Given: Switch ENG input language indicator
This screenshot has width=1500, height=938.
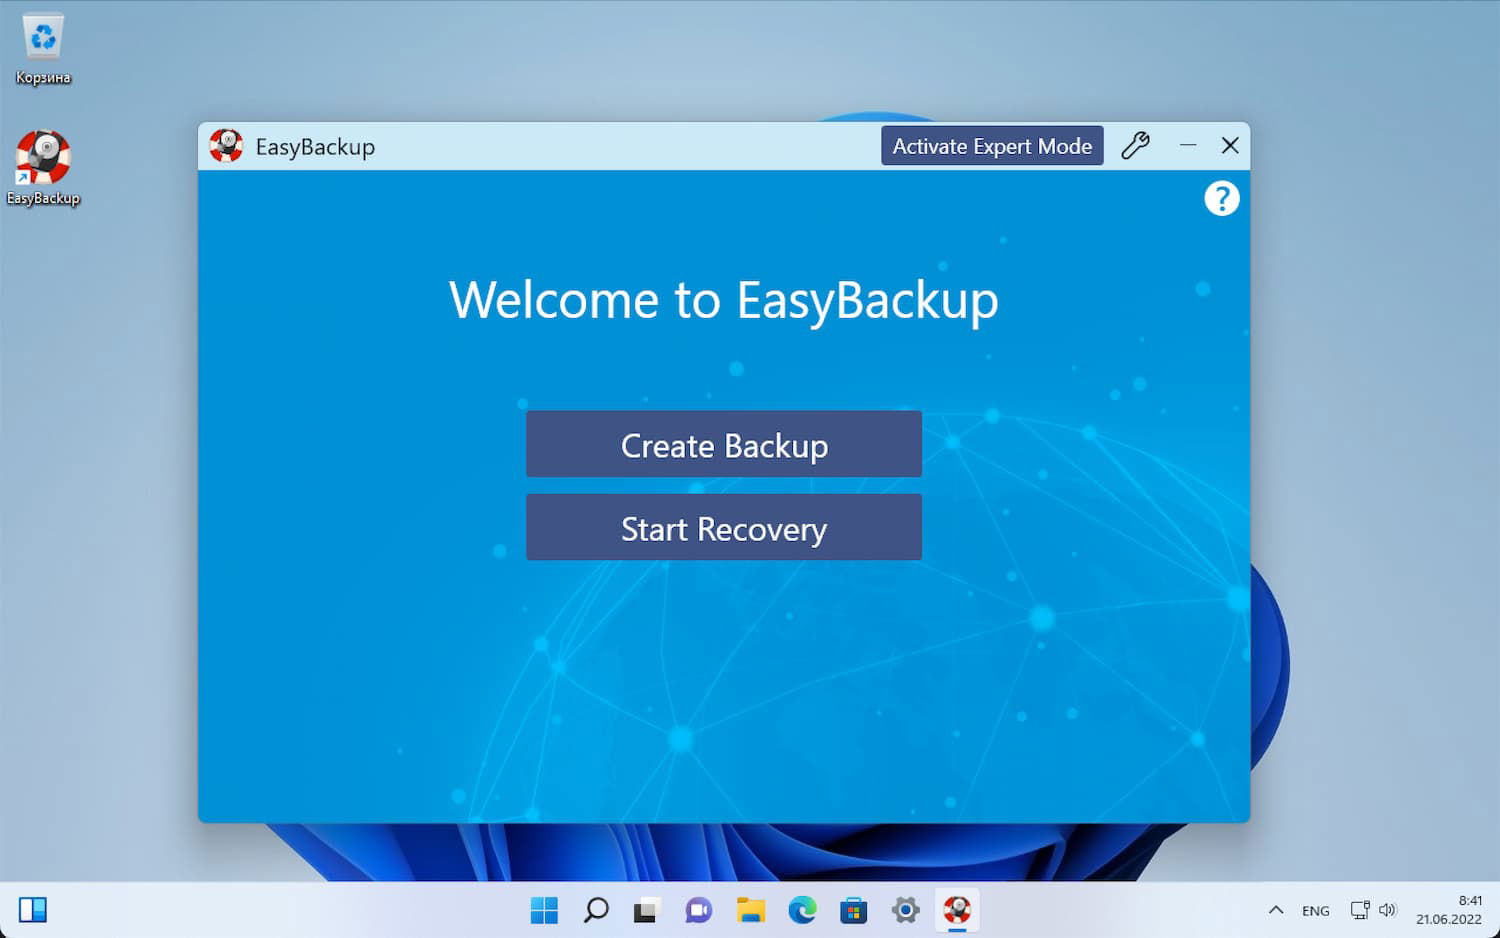Looking at the screenshot, I should 1316,910.
